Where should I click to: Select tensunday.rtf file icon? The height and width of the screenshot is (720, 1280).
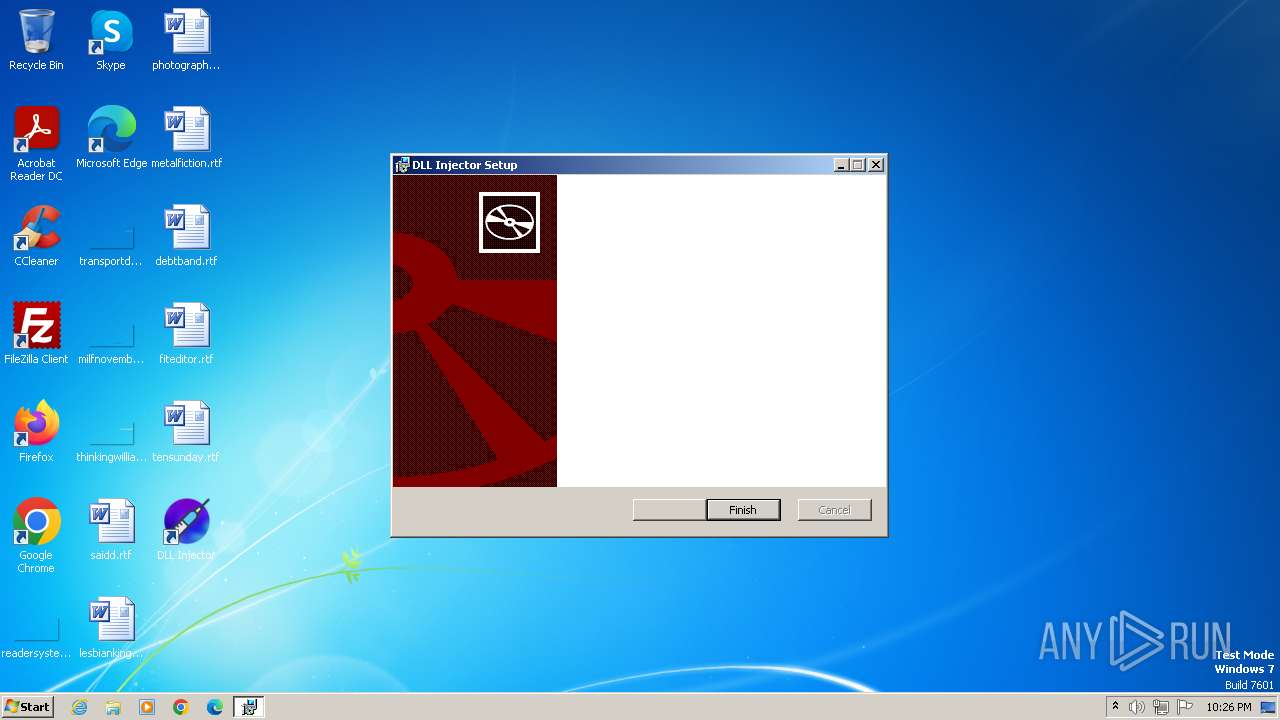(186, 432)
